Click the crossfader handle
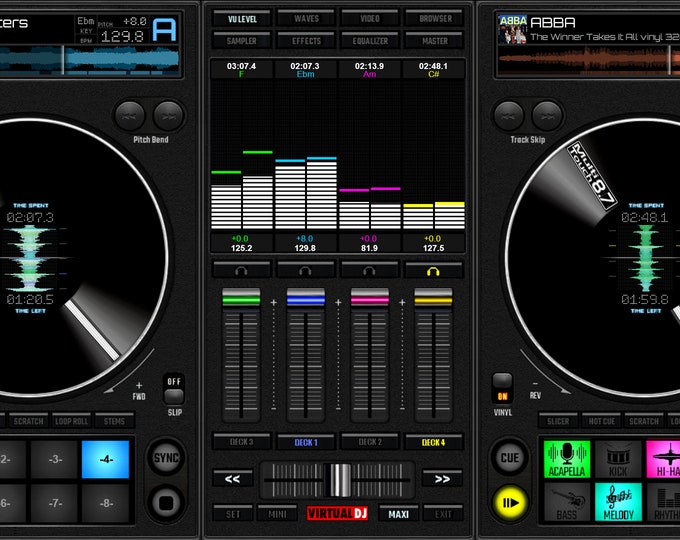 pyautogui.click(x=340, y=480)
